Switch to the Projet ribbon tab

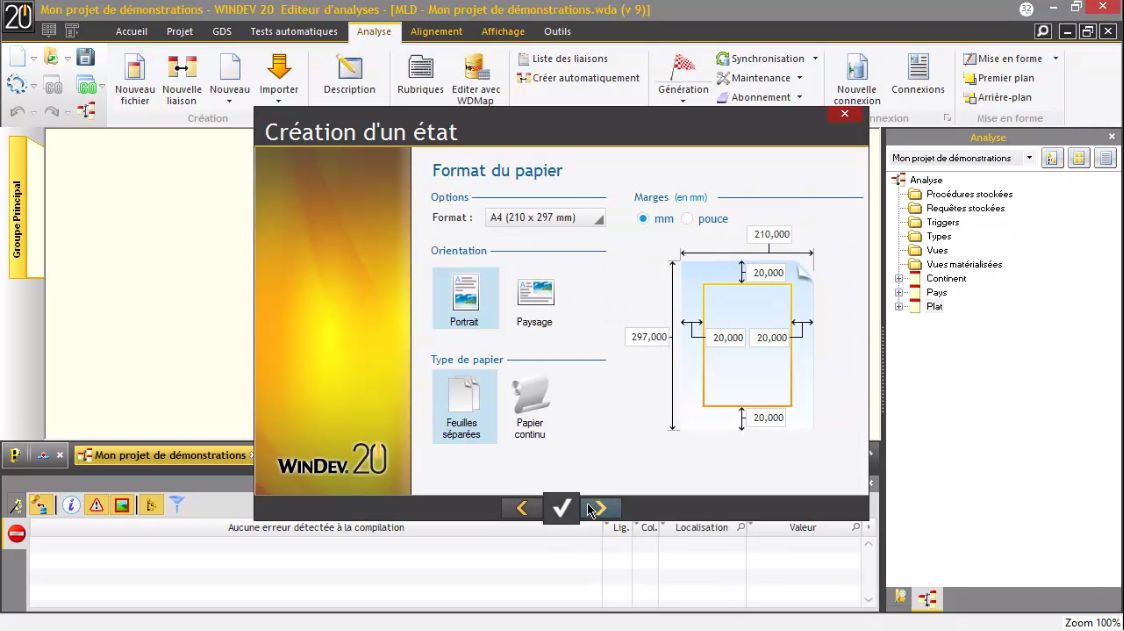coord(179,32)
